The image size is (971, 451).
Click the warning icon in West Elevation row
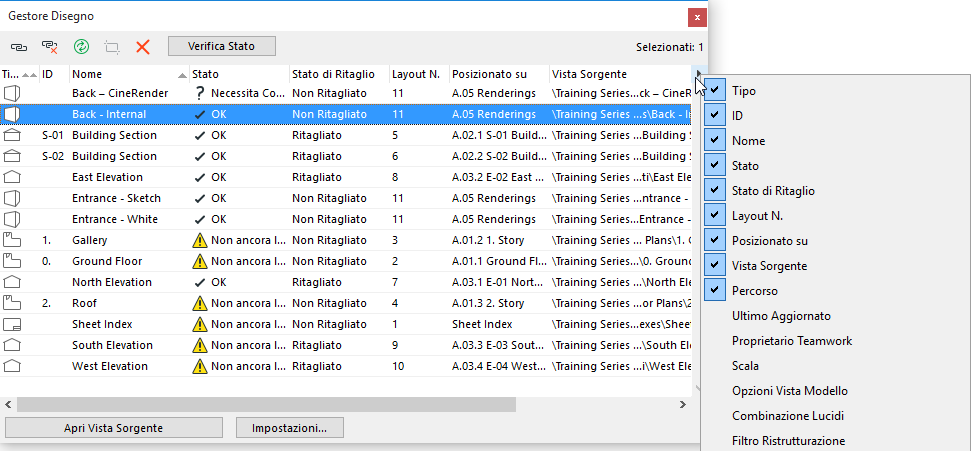199,366
